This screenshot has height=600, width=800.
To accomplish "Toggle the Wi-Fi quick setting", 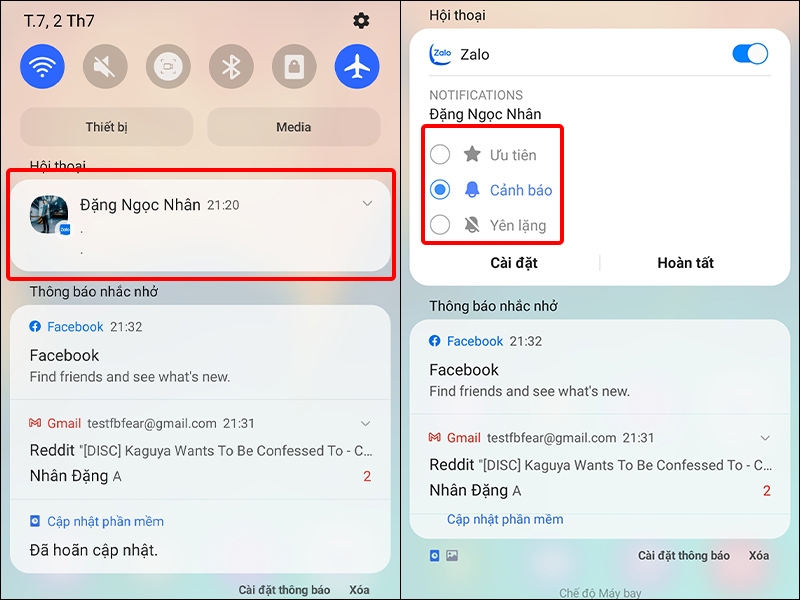I will pos(42,66).
